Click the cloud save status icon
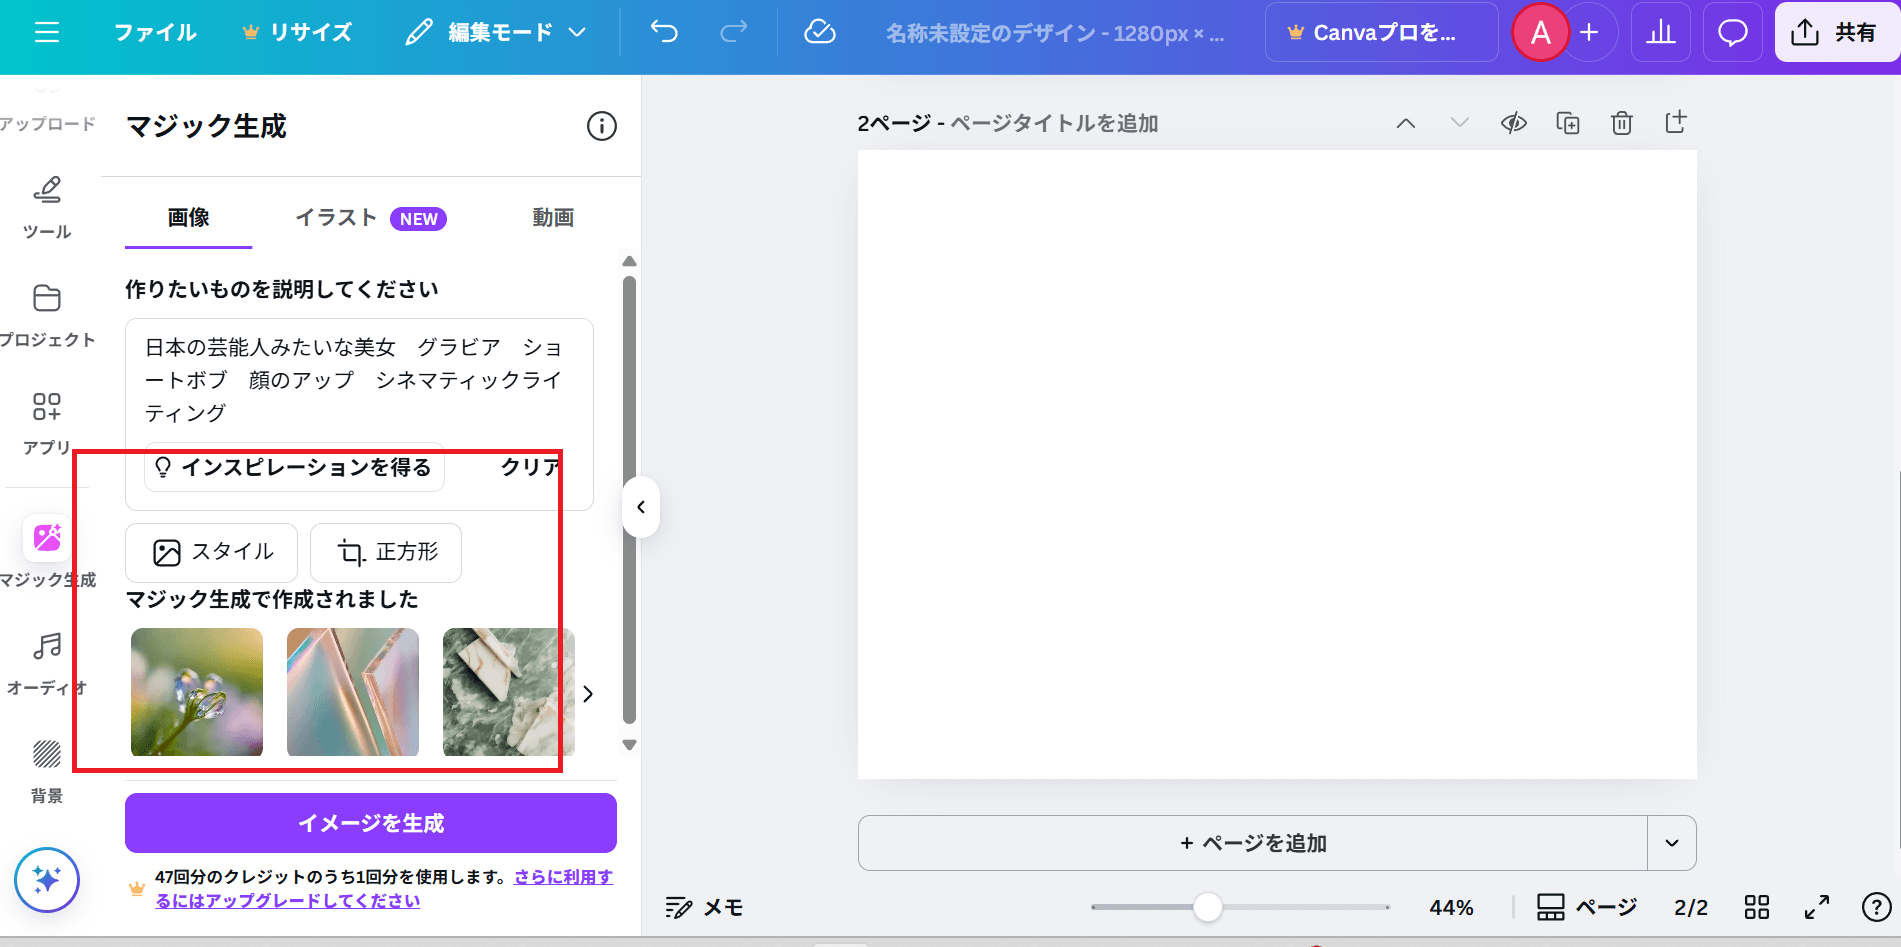 [x=819, y=32]
